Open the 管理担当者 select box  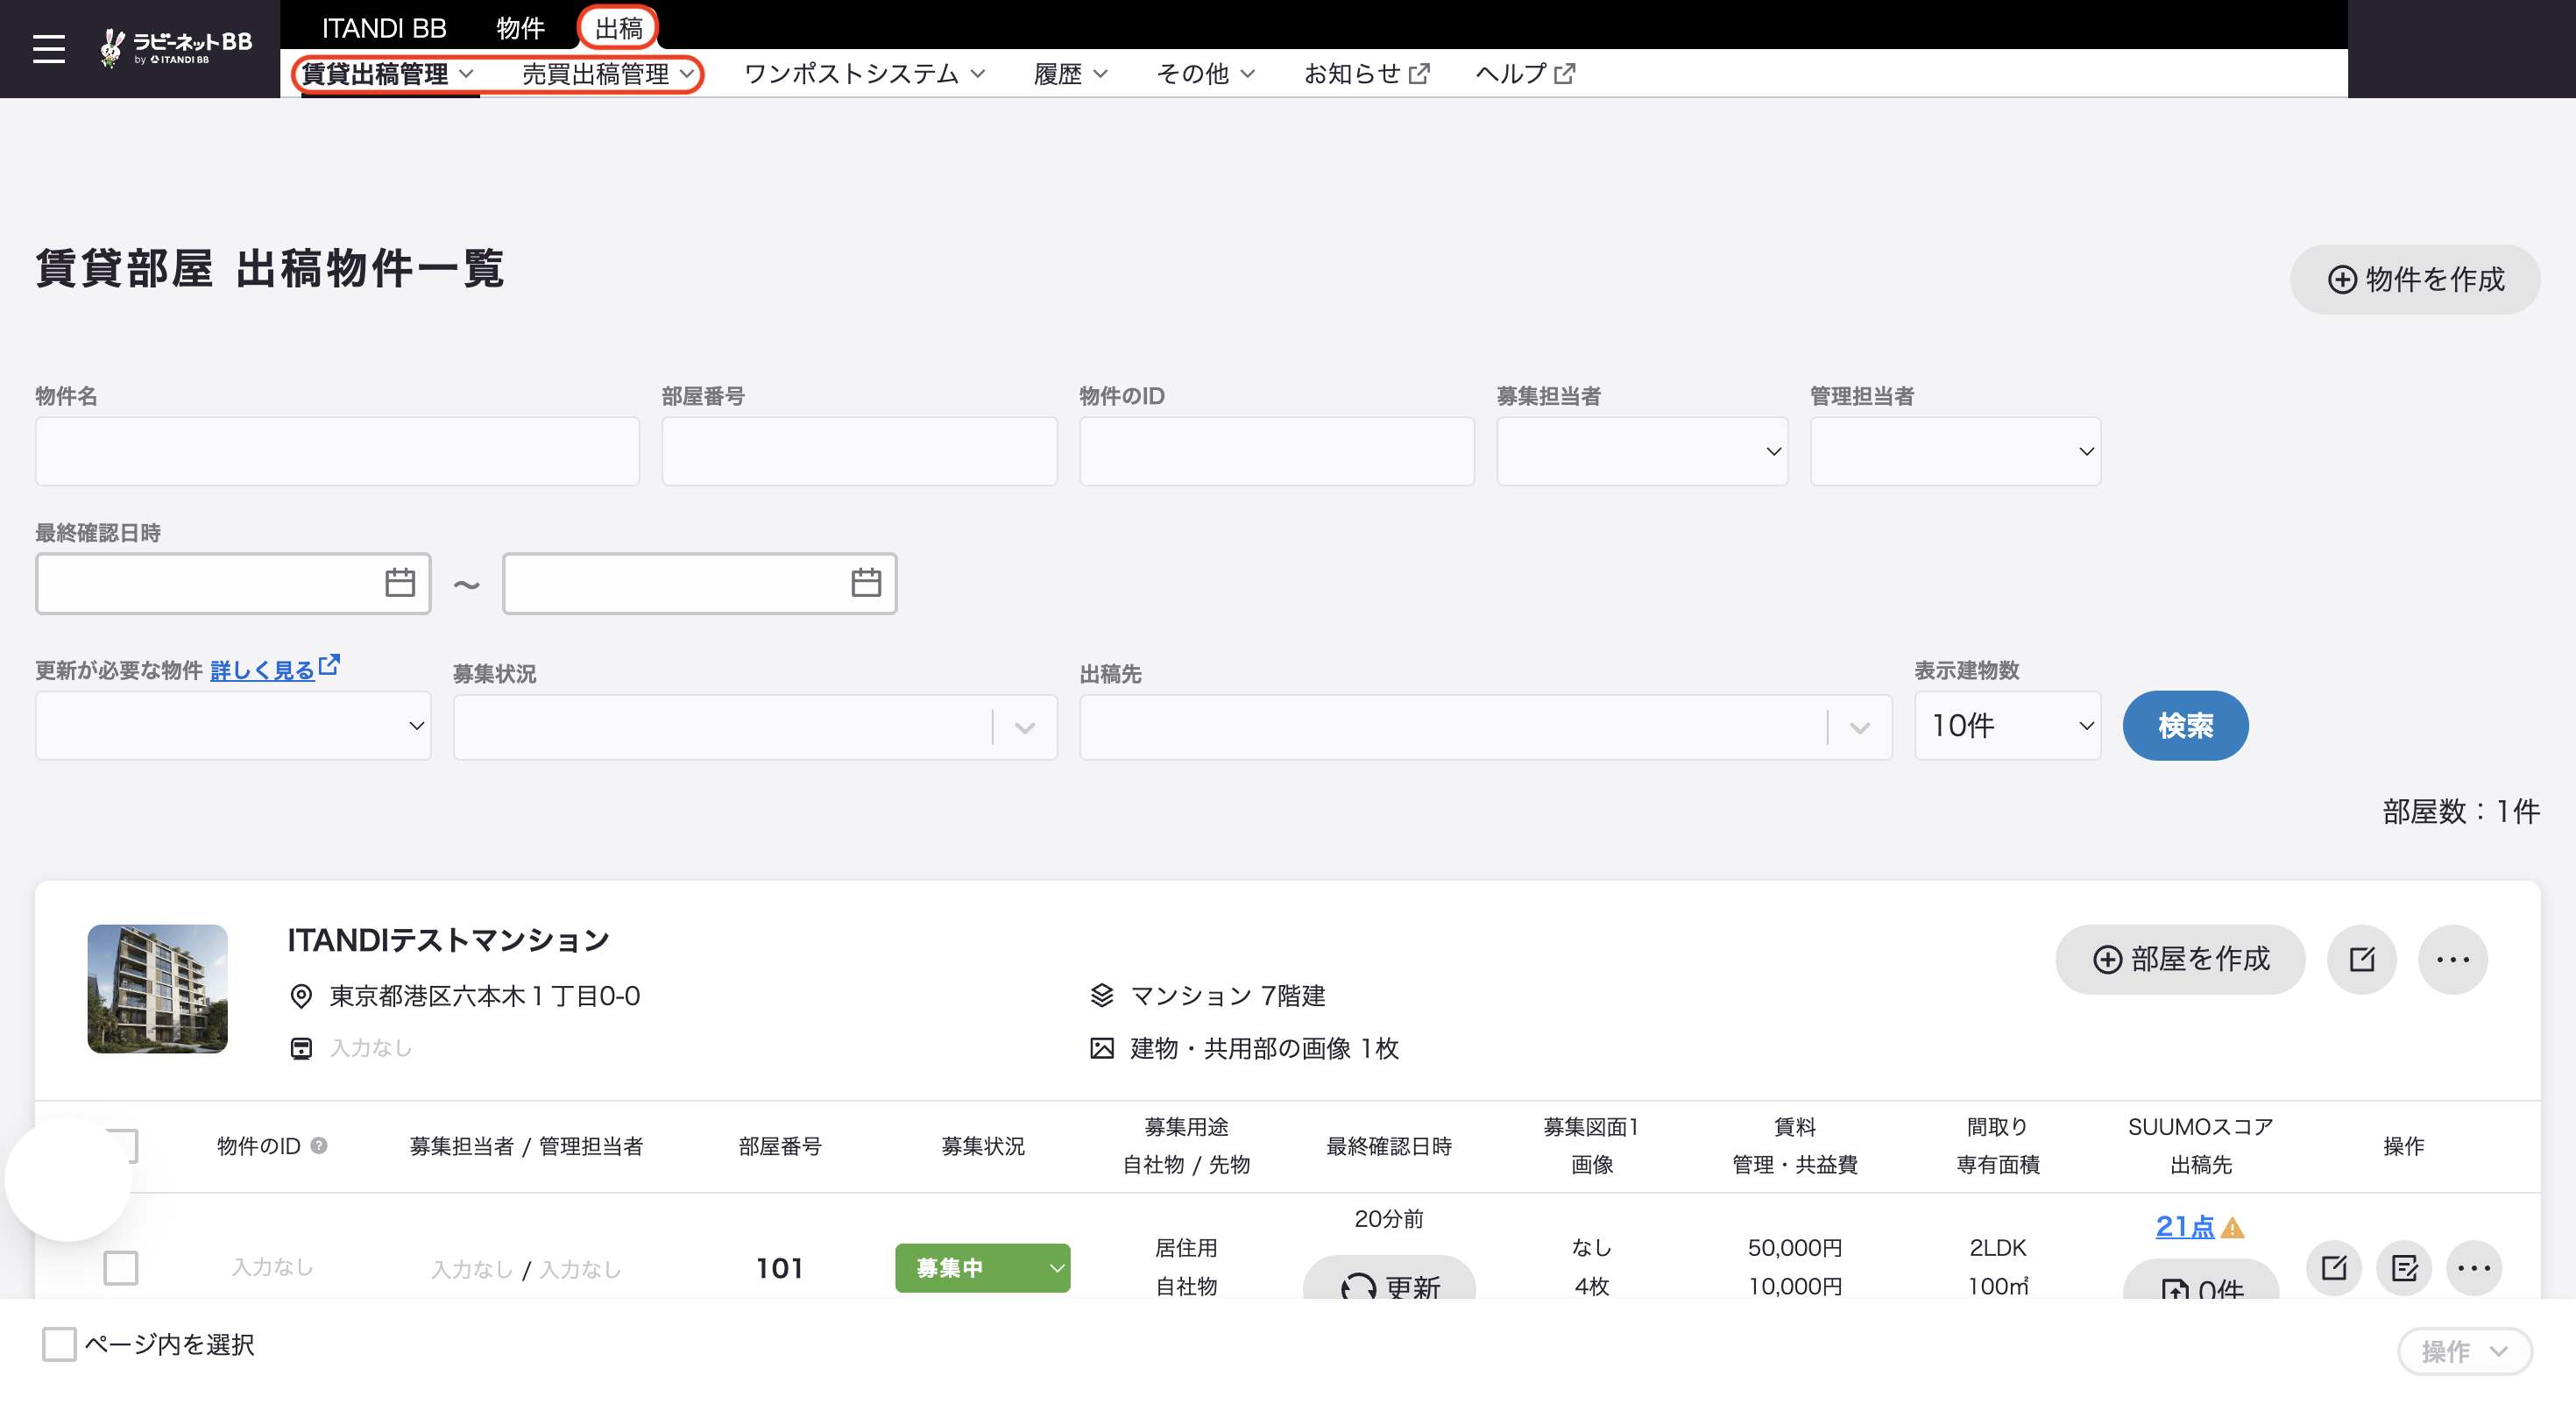[1955, 451]
